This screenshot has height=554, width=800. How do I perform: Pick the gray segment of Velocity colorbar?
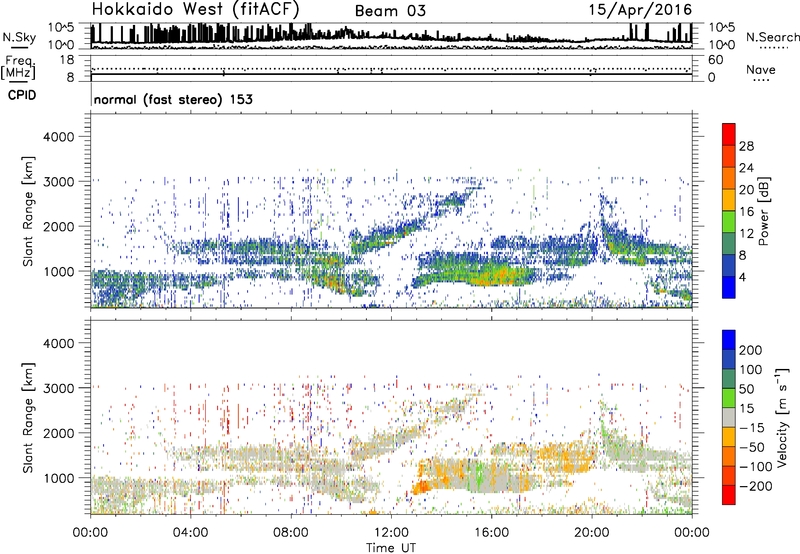(729, 417)
